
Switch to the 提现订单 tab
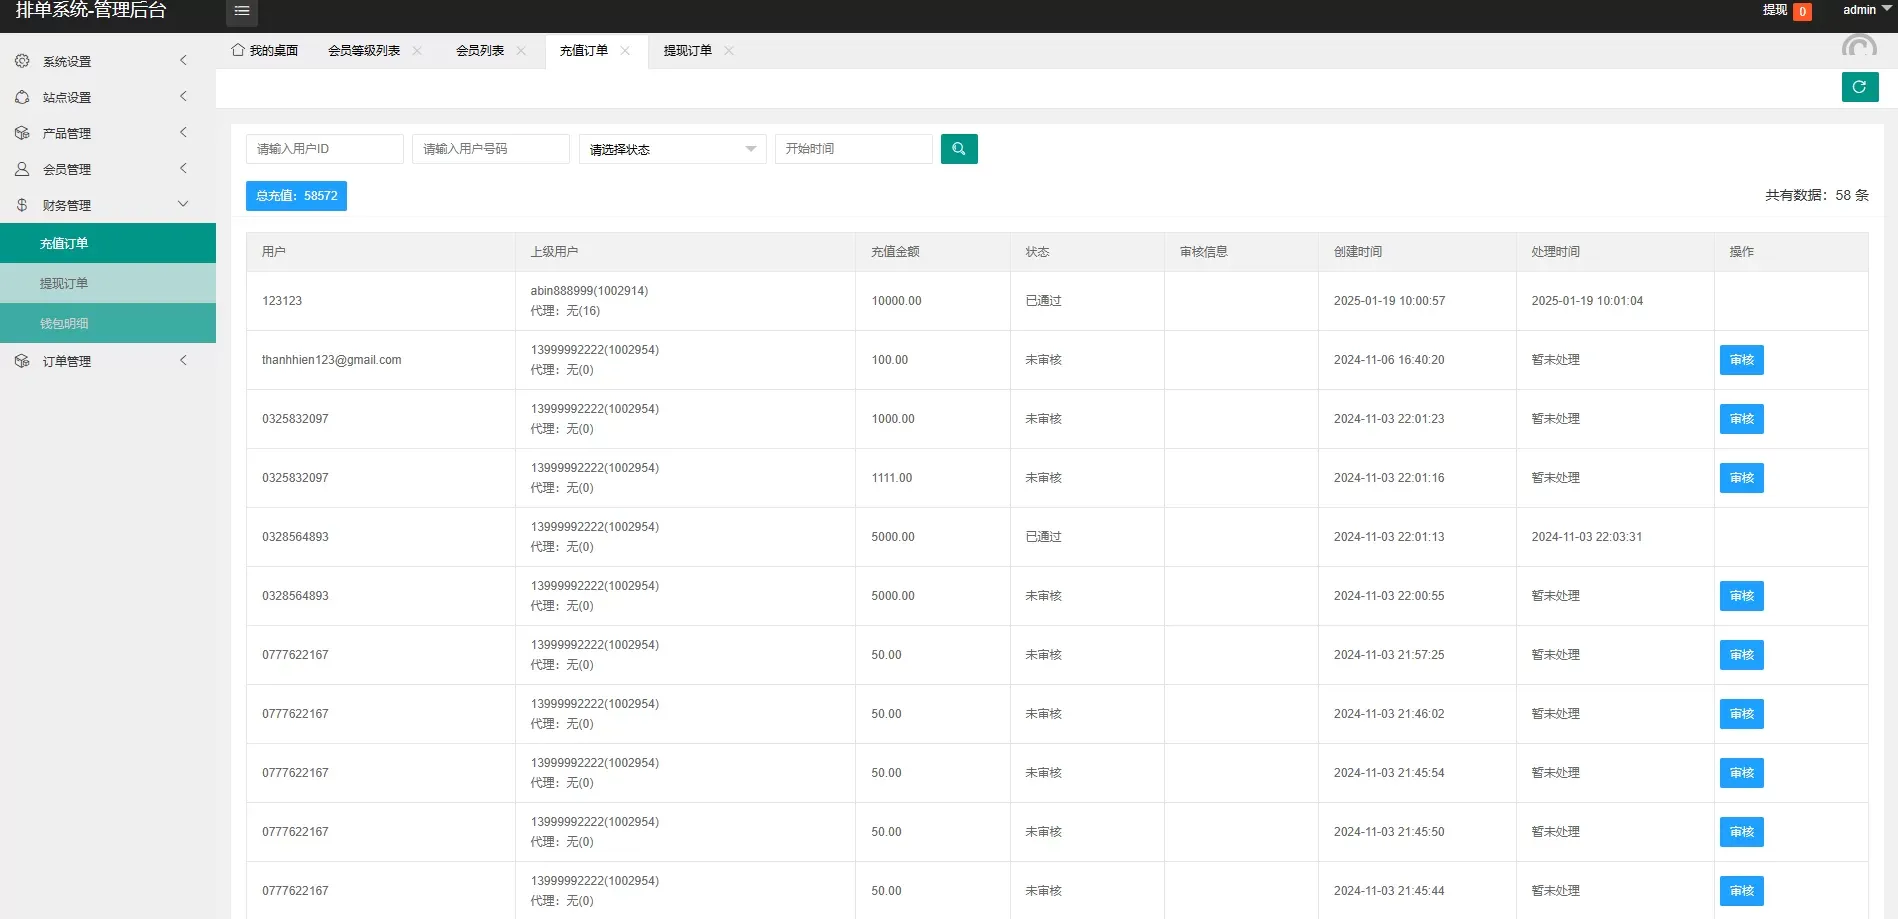pyautogui.click(x=688, y=50)
